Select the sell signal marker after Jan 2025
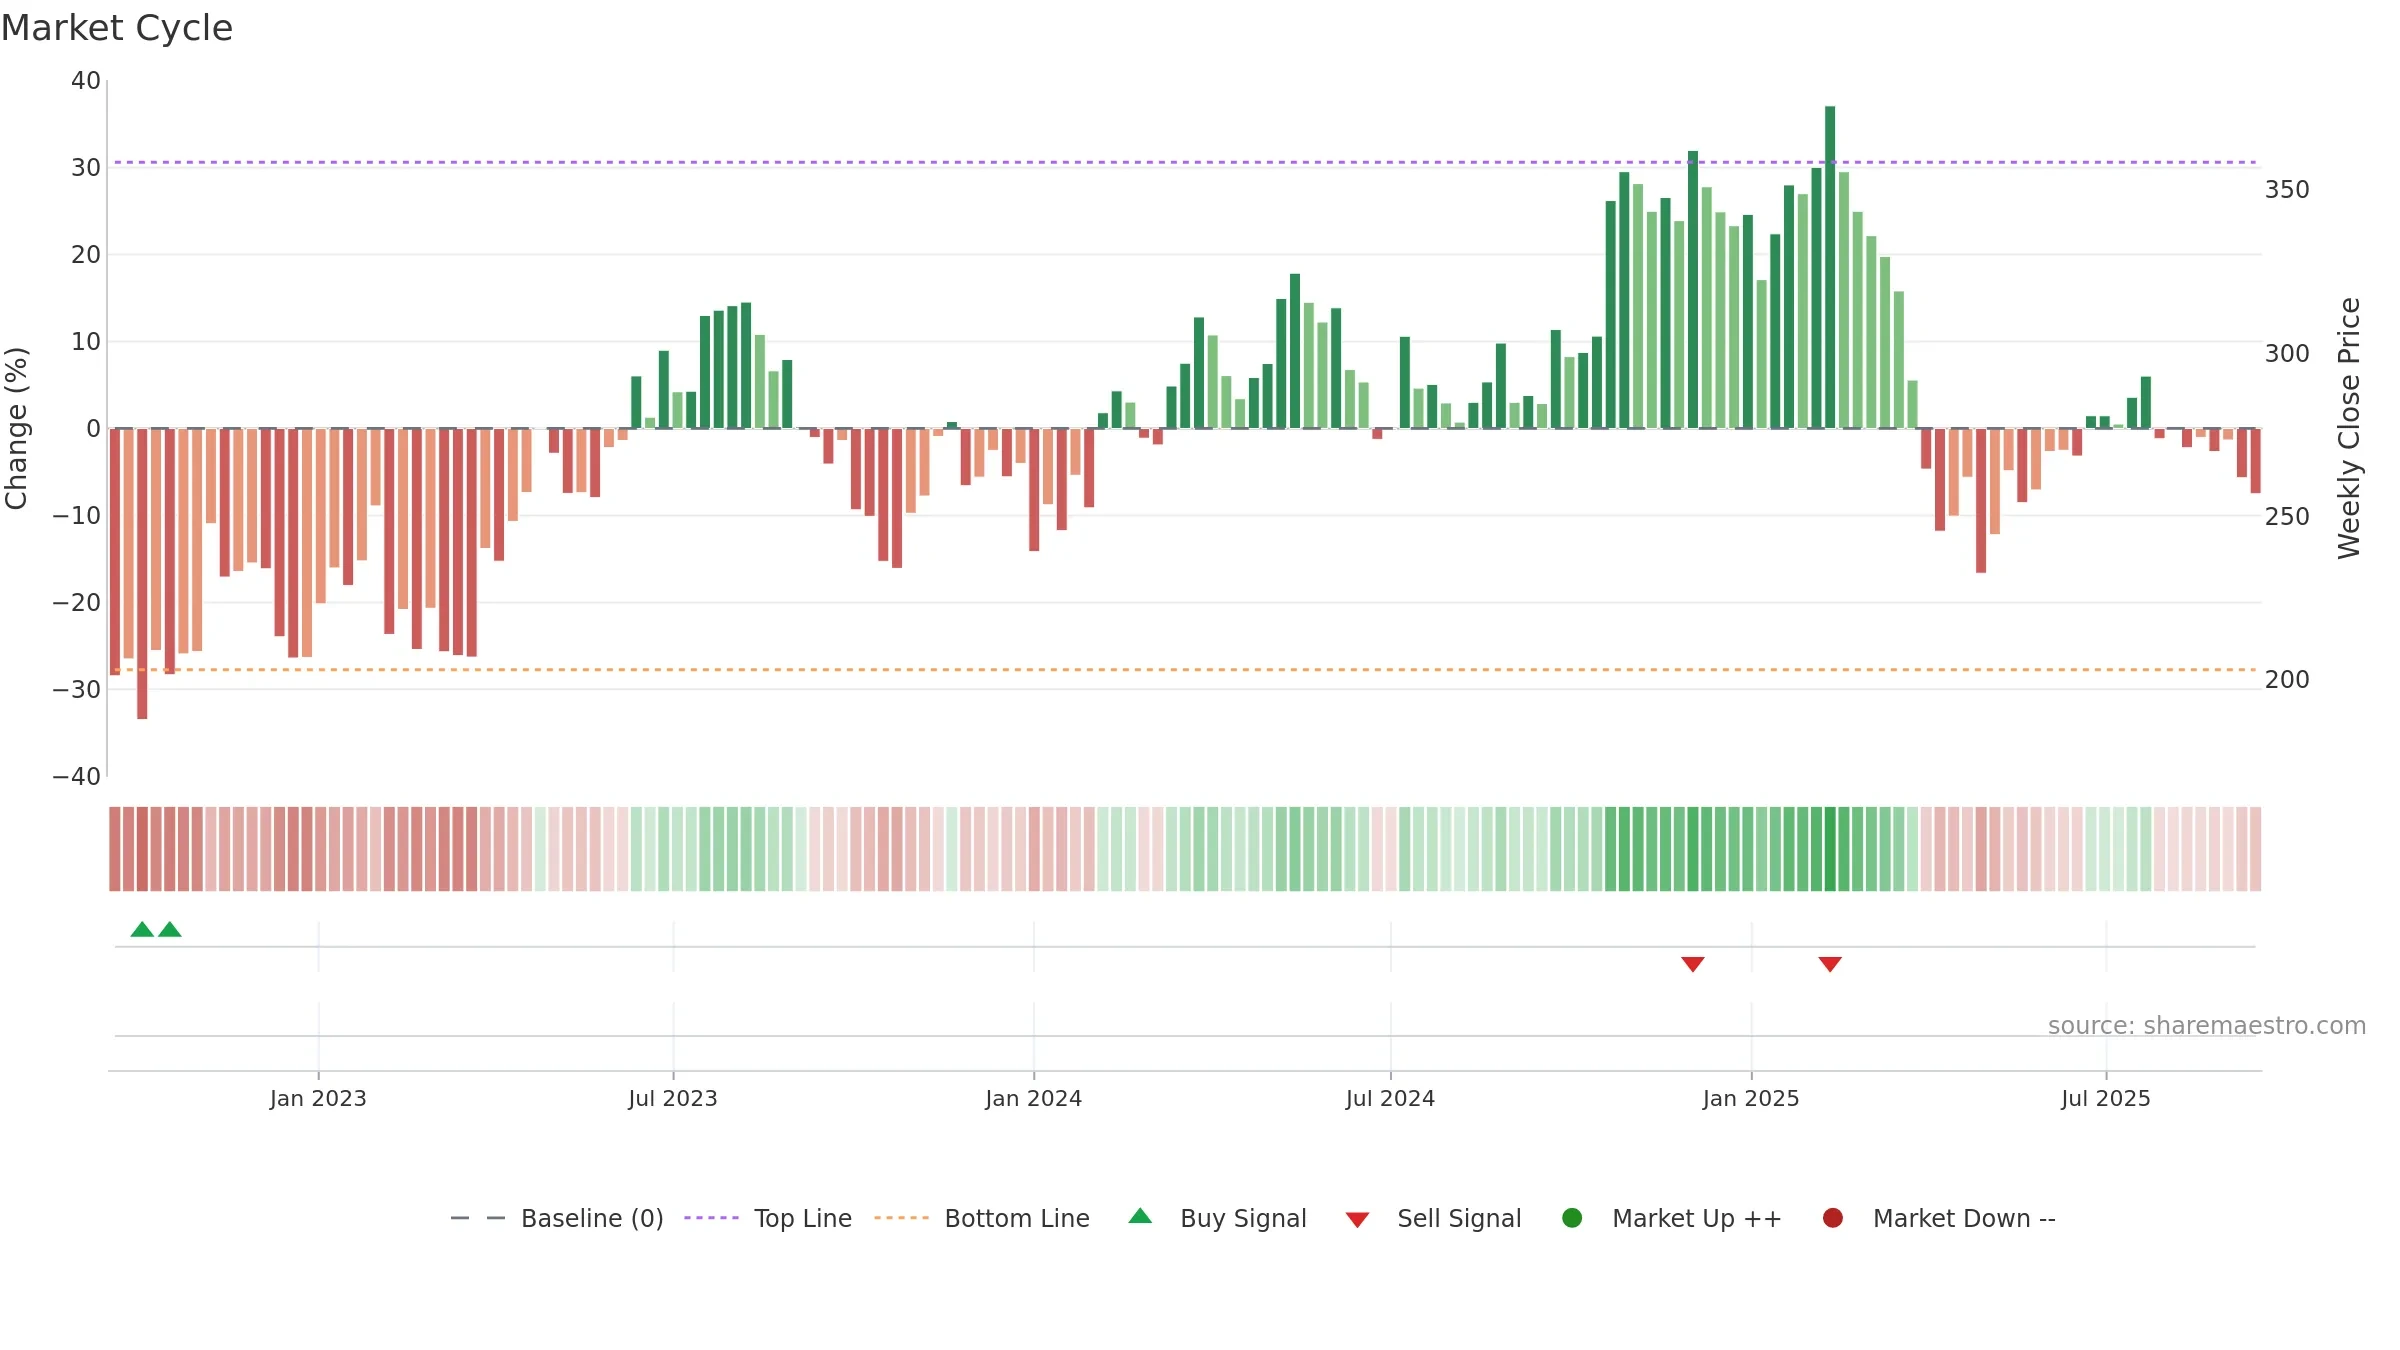The width and height of the screenshot is (2400, 1350). 1830,964
